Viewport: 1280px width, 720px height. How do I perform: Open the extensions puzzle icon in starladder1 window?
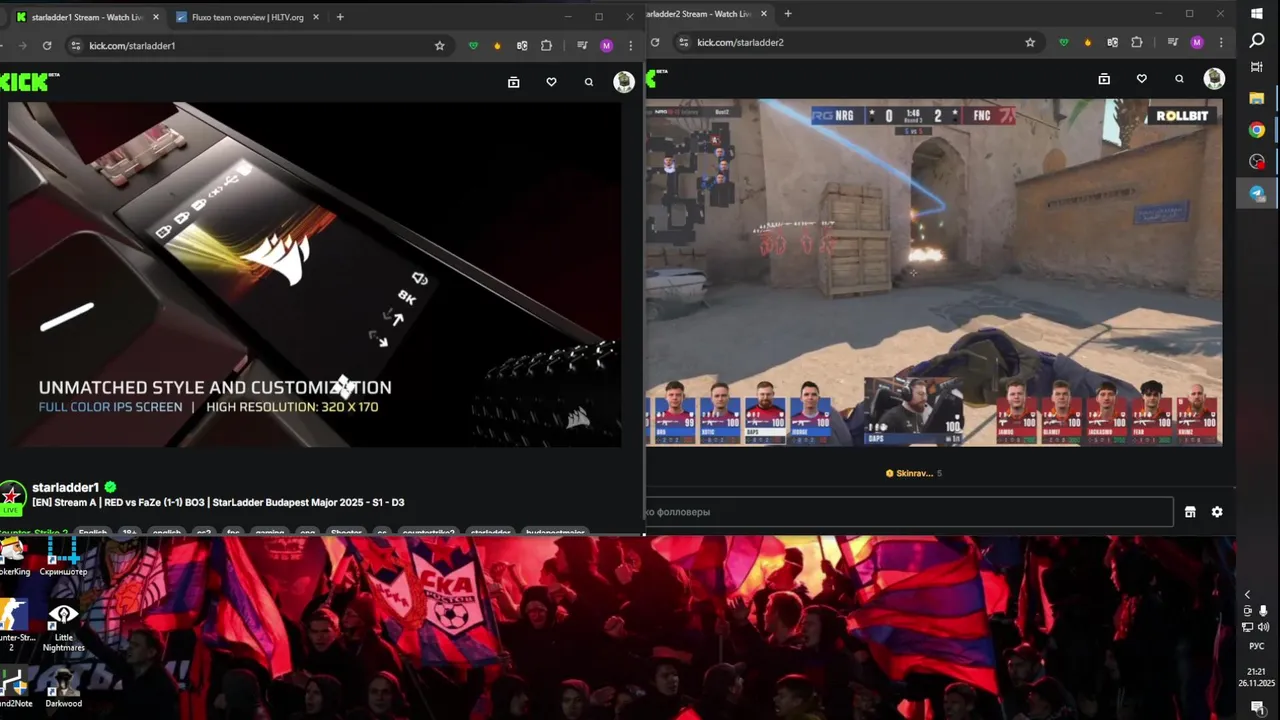tap(546, 45)
